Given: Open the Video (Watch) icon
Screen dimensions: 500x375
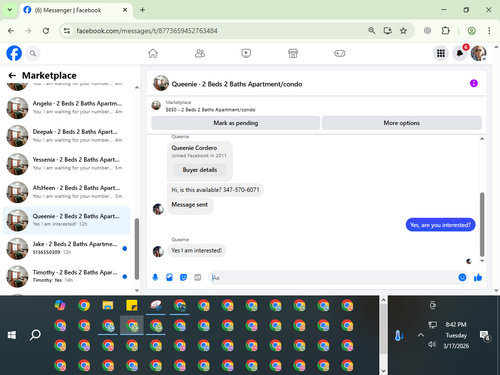Looking at the screenshot, I should [246, 53].
